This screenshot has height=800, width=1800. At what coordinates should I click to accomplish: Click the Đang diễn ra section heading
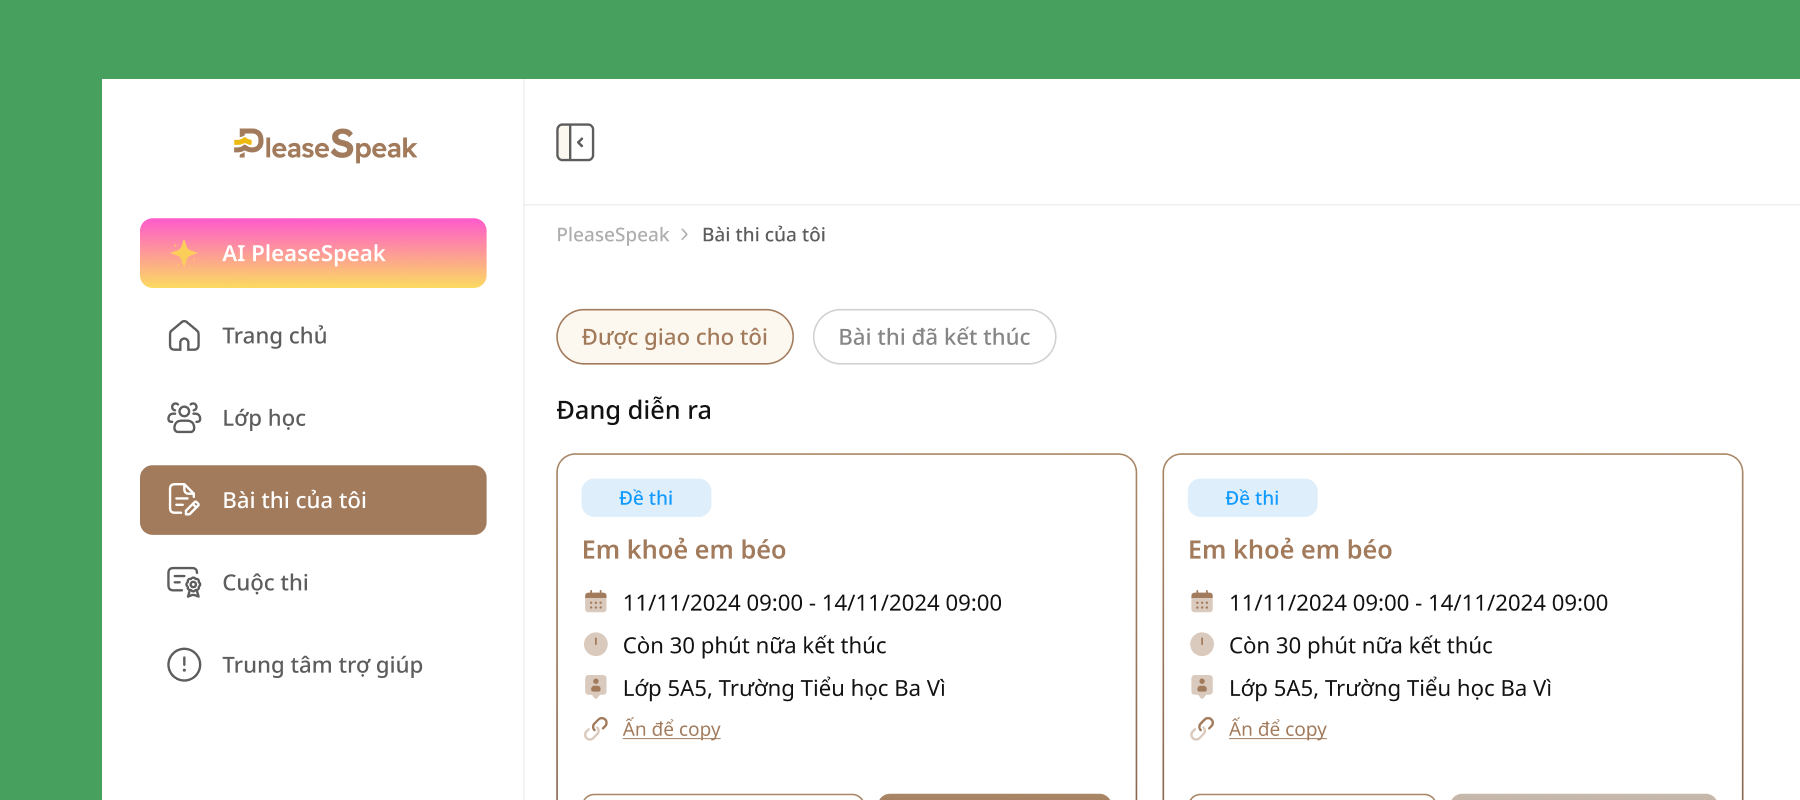click(x=634, y=410)
